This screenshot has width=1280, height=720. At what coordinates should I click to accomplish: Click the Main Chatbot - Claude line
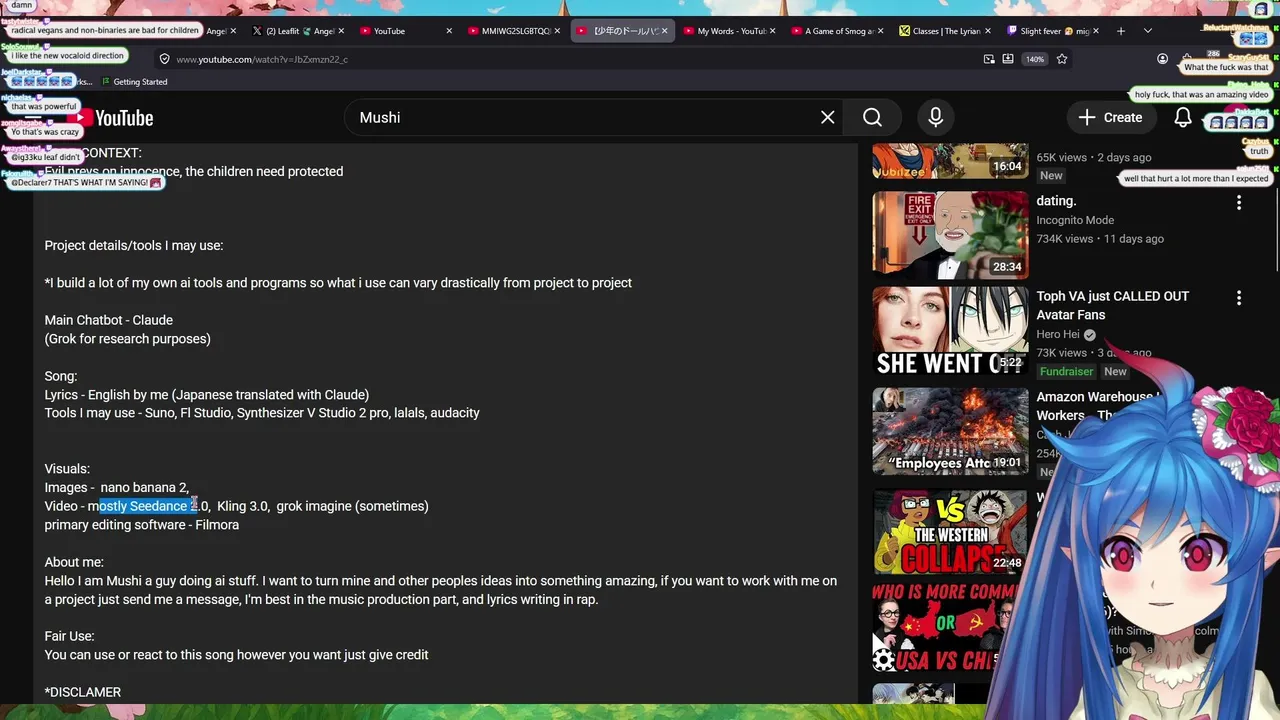pos(108,320)
